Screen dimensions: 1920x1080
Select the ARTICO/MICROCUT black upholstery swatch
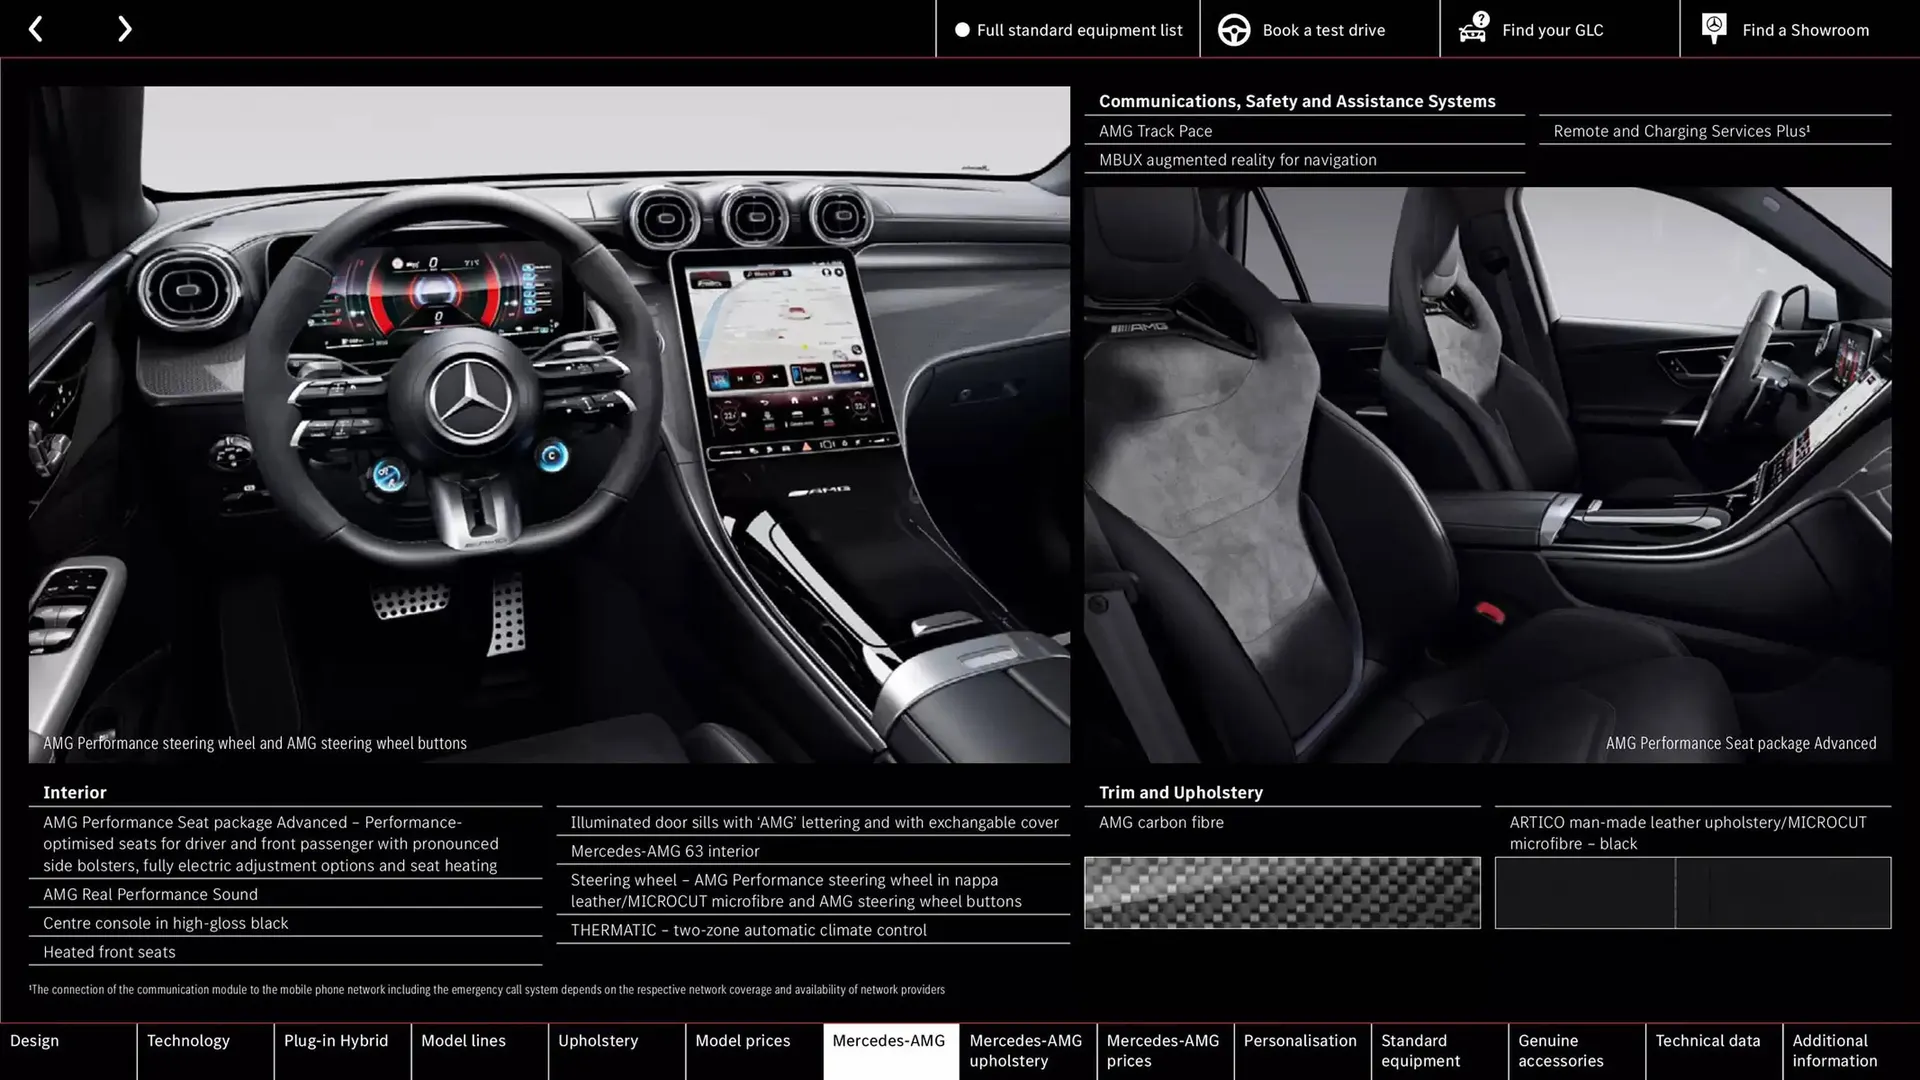[x=1693, y=892]
